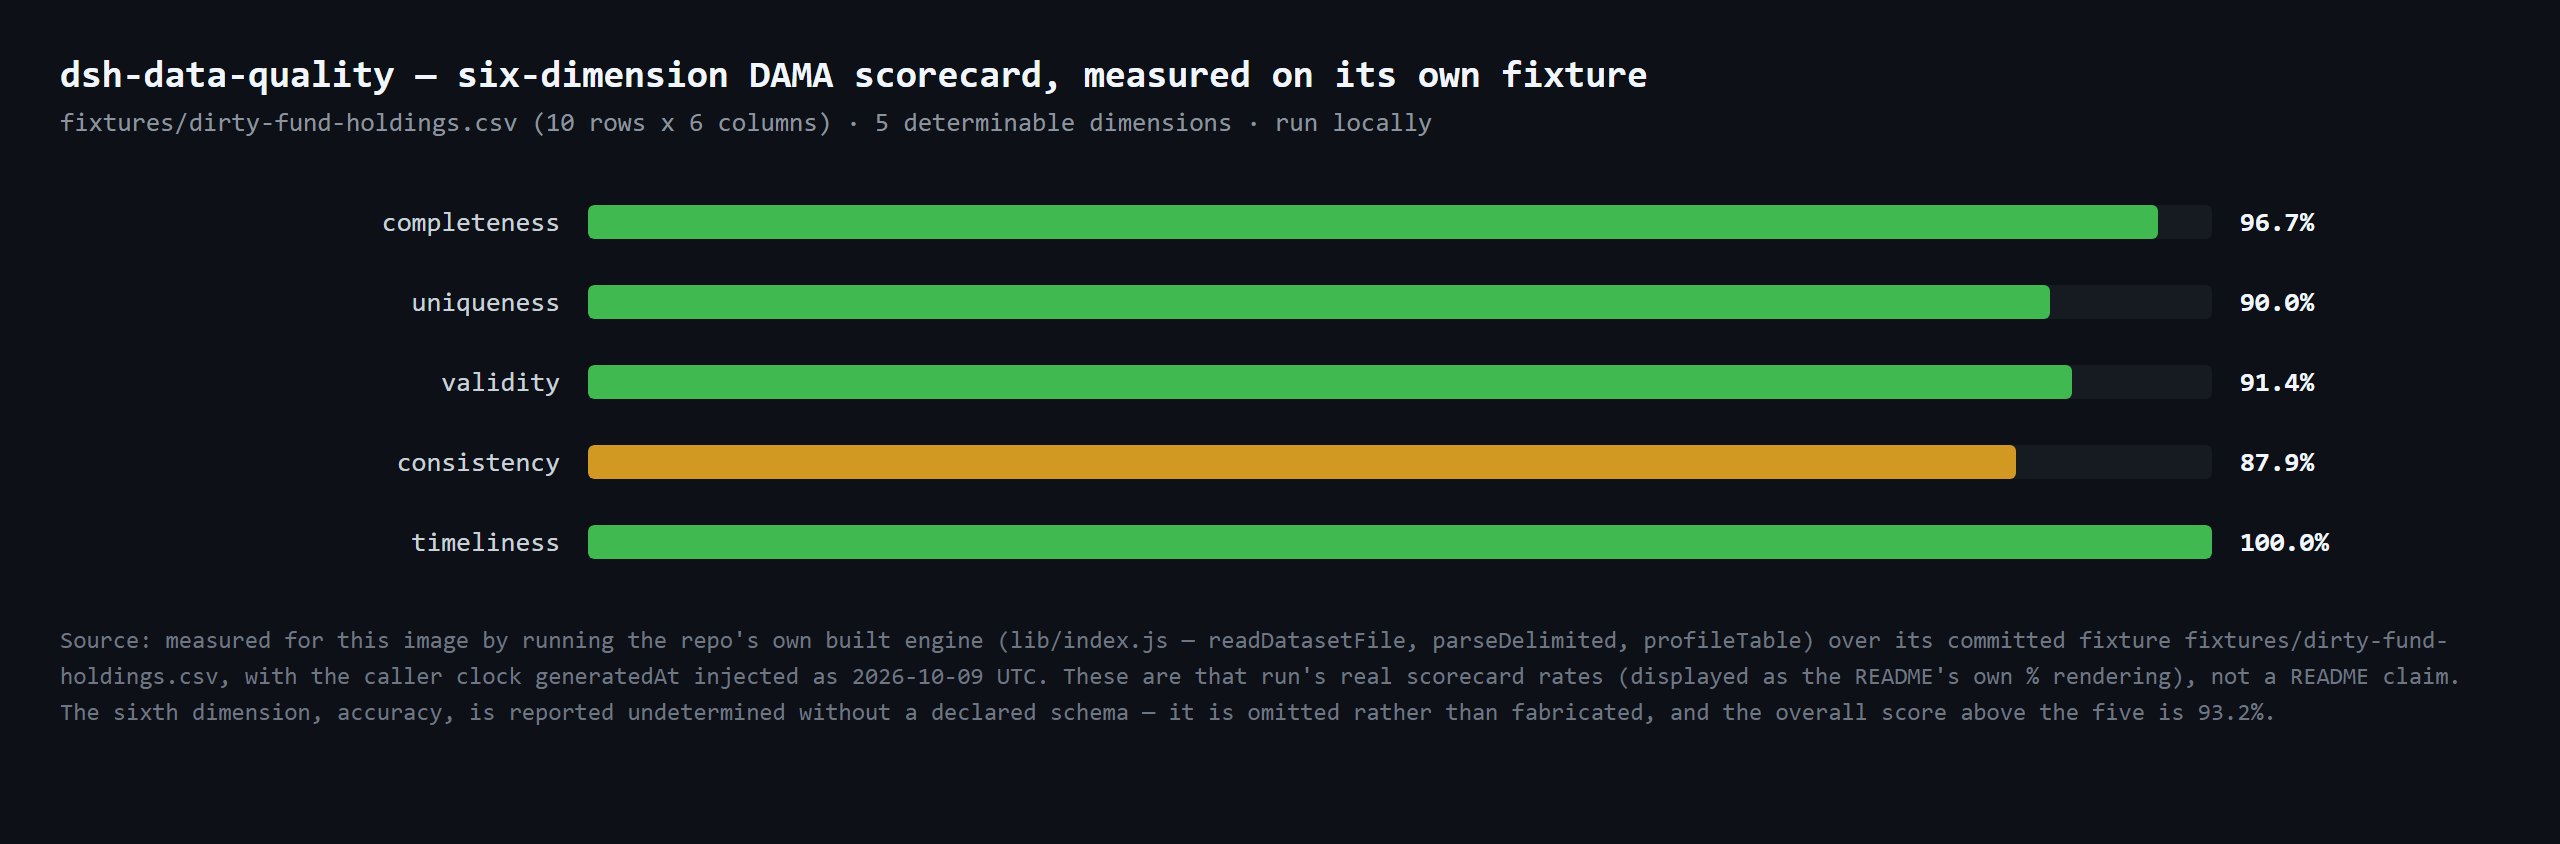Click the 87.9% consistency value
The height and width of the screenshot is (844, 2560).
click(2277, 463)
